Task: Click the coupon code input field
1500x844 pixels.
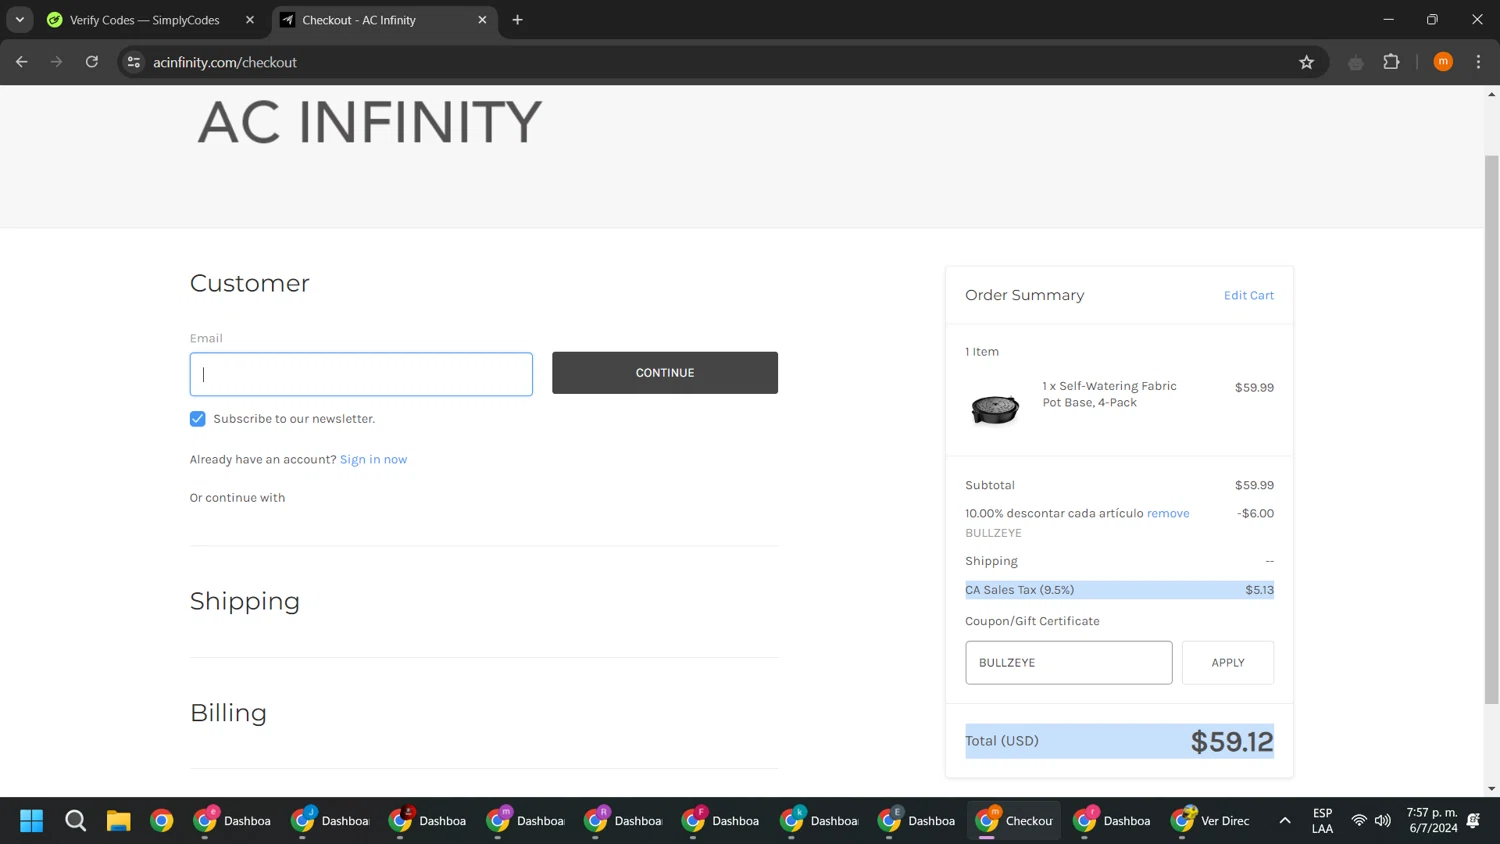Action: click(x=1069, y=663)
